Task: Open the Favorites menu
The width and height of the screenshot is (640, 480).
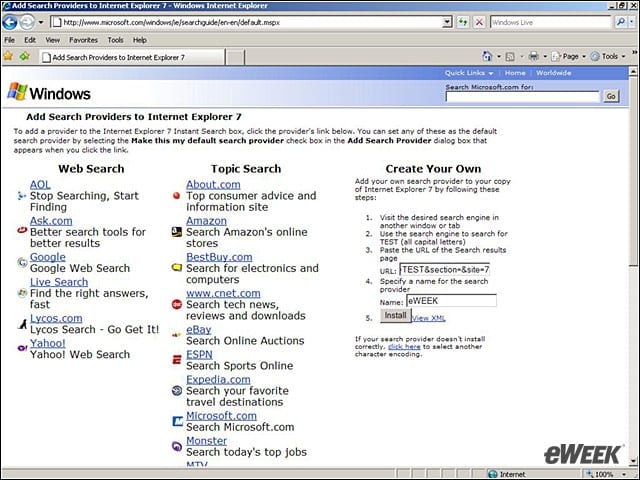Action: tap(83, 40)
